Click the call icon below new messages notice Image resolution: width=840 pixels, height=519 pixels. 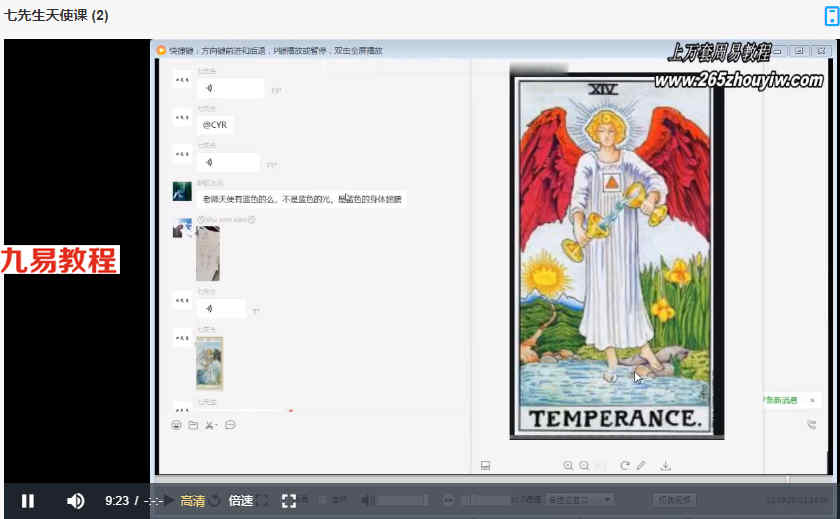click(x=812, y=425)
